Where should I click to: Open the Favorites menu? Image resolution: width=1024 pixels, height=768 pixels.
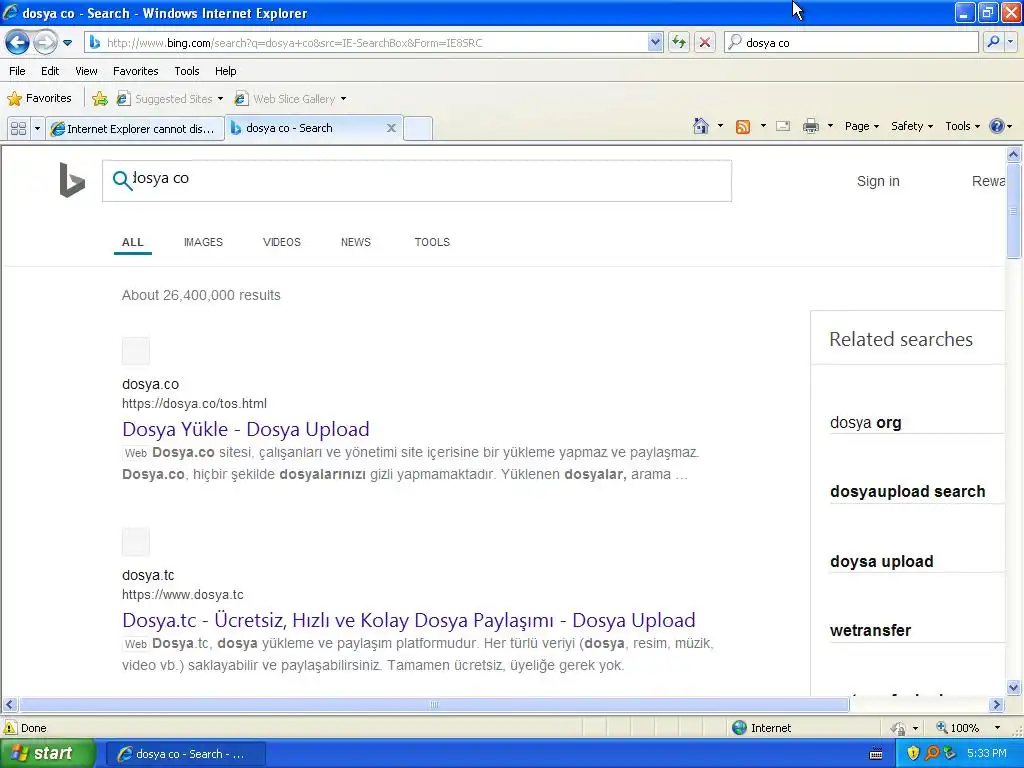tap(136, 71)
